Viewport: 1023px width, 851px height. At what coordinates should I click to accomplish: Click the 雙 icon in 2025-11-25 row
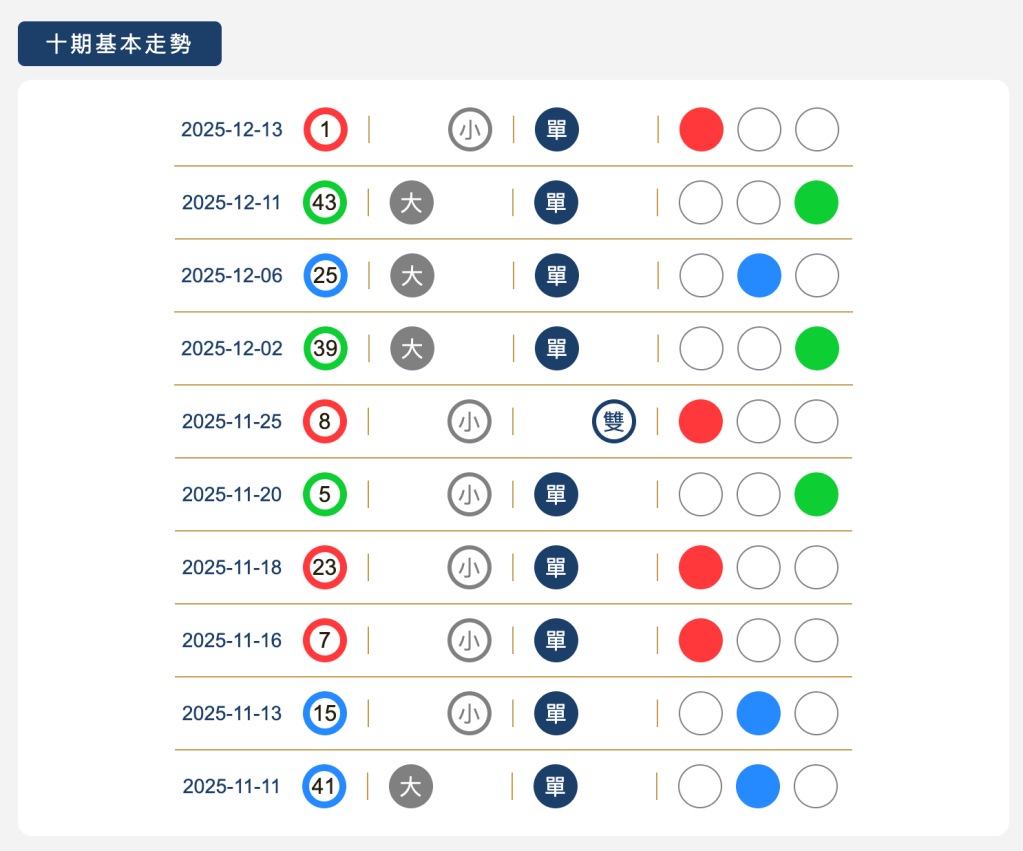[614, 422]
